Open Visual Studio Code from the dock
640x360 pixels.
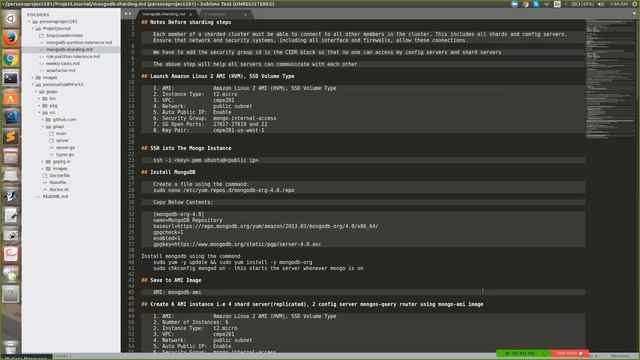click(11, 117)
